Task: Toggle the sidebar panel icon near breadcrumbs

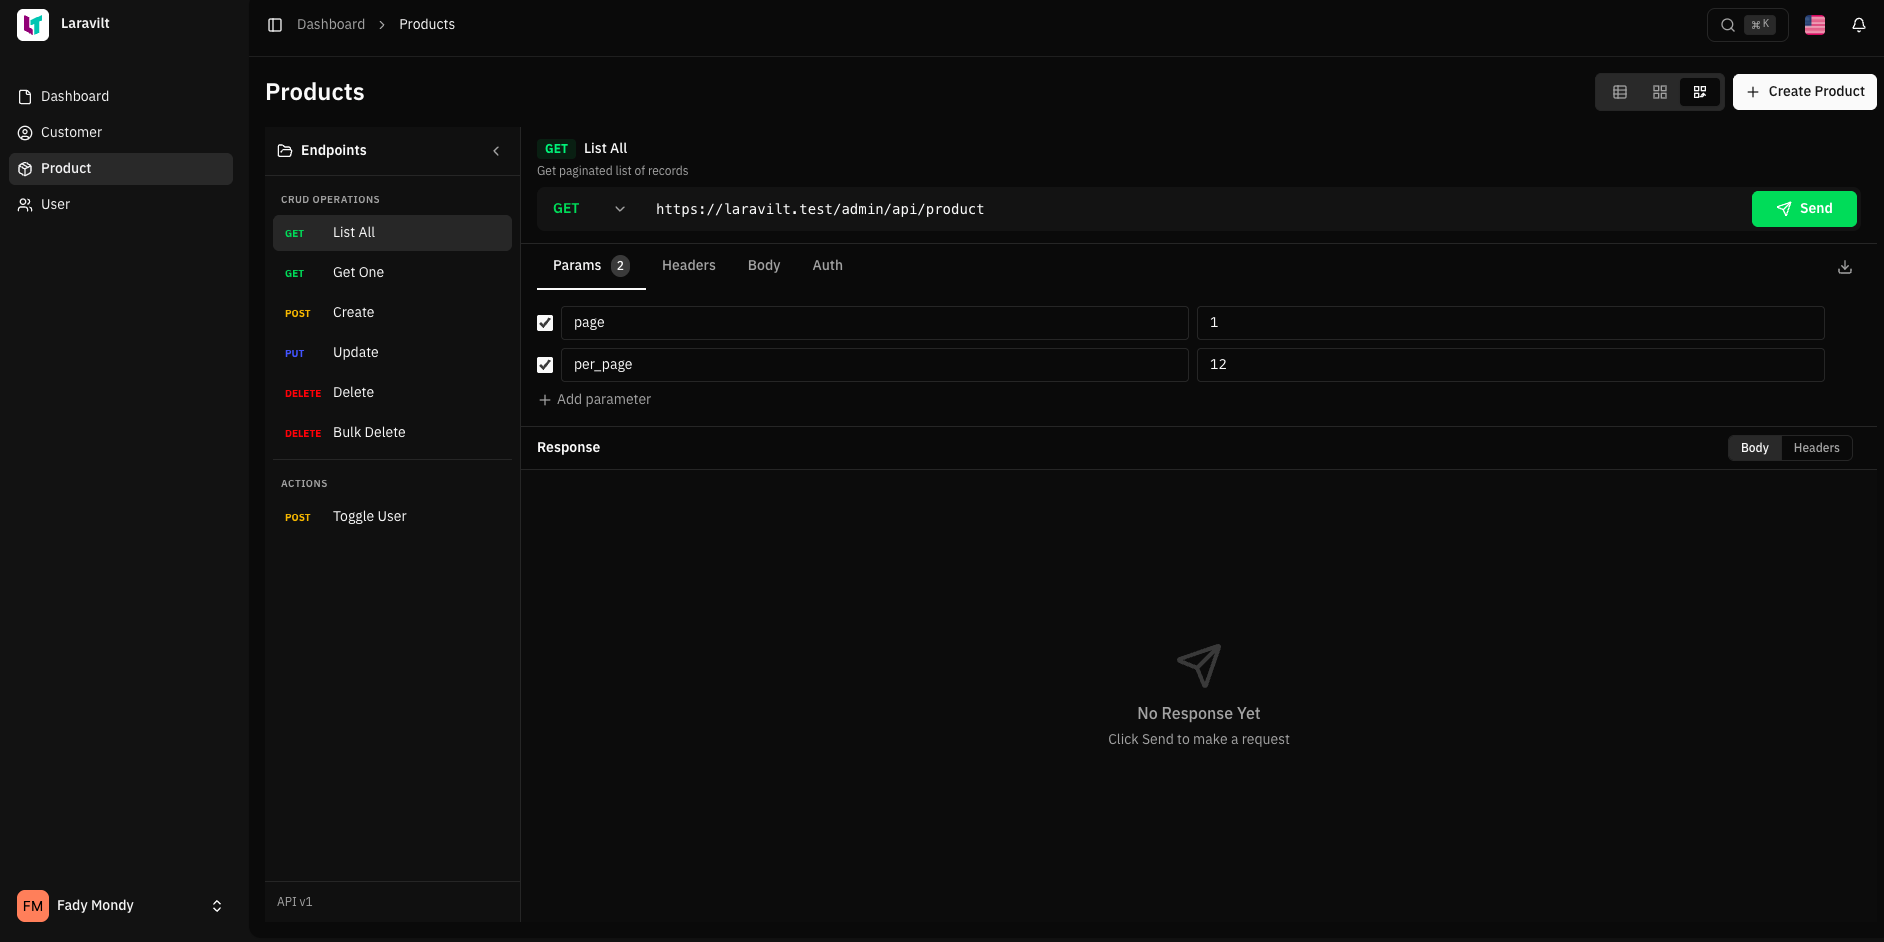Action: [275, 24]
